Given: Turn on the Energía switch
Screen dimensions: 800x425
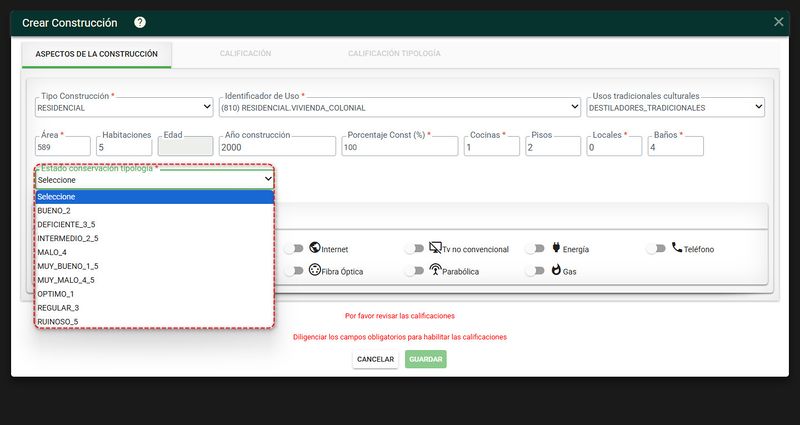Looking at the screenshot, I should click(535, 249).
